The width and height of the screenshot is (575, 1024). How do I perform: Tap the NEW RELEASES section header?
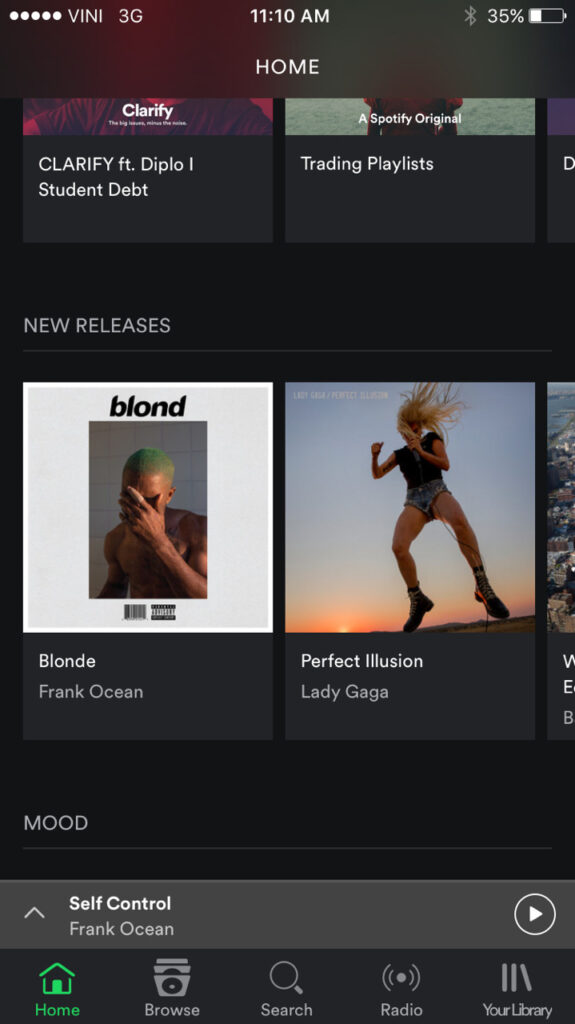[x=97, y=325]
